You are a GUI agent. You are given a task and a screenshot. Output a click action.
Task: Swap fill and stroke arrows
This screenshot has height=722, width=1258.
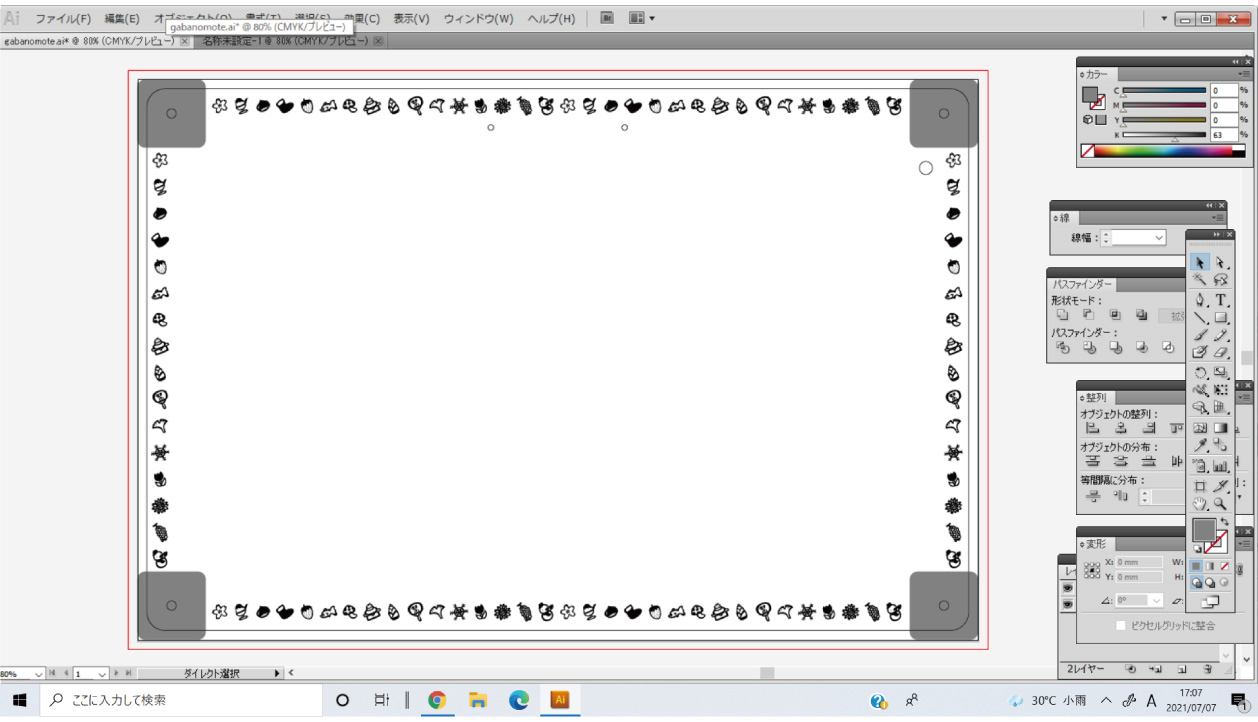(1224, 522)
